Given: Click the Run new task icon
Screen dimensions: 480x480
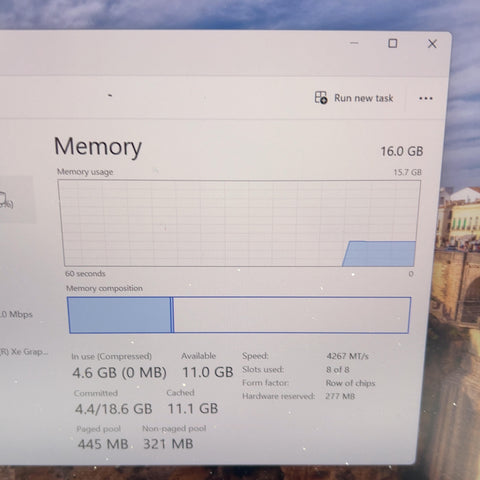Looking at the screenshot, I should [x=321, y=98].
